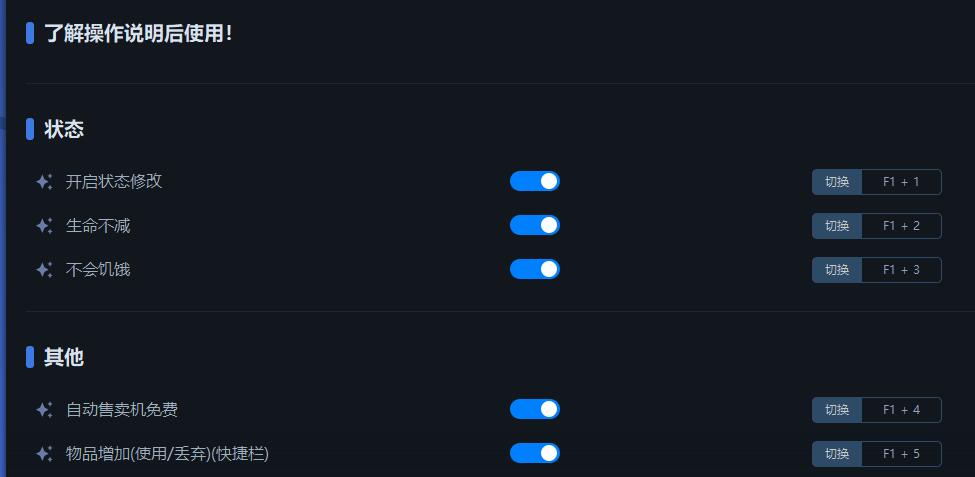
Task: Click 切换 button for F1 + 5 hotkey
Action: click(x=837, y=454)
